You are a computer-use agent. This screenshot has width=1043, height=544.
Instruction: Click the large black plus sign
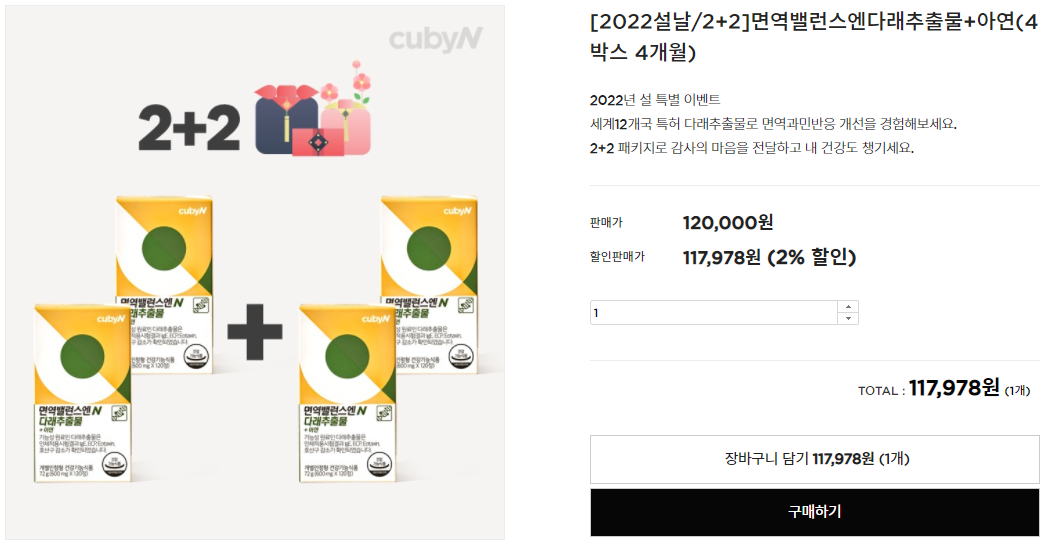(255, 332)
